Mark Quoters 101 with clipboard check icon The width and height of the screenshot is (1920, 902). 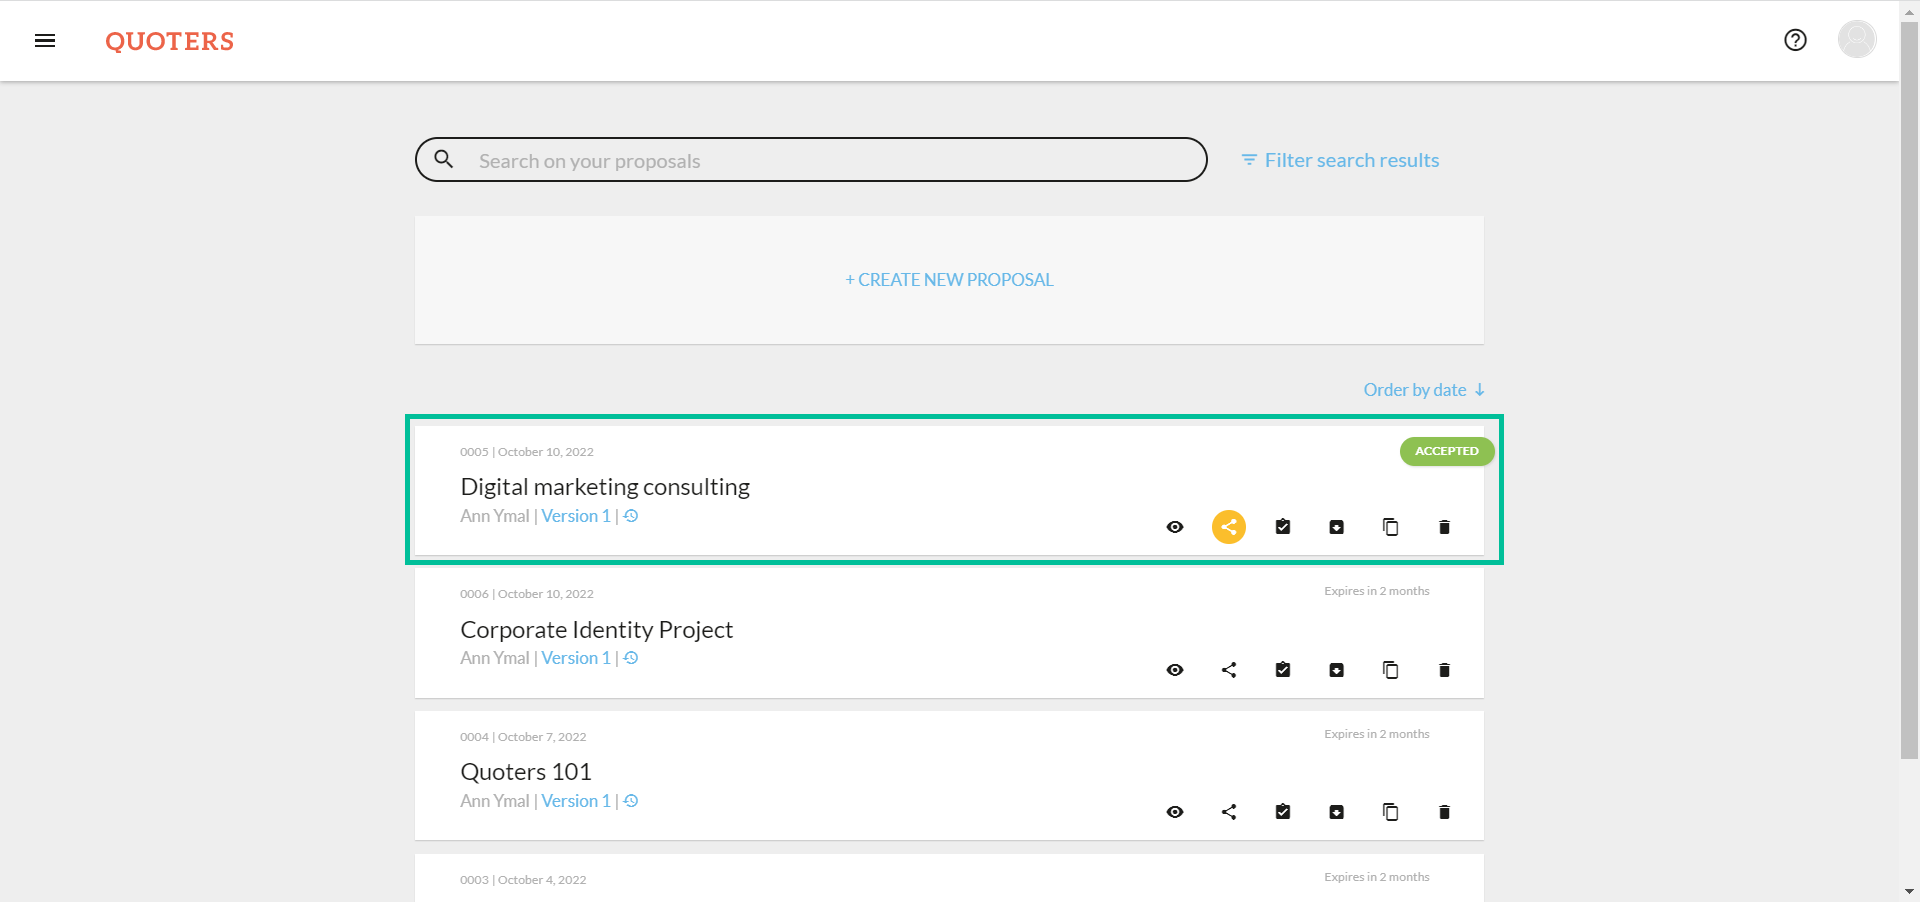[1283, 812]
